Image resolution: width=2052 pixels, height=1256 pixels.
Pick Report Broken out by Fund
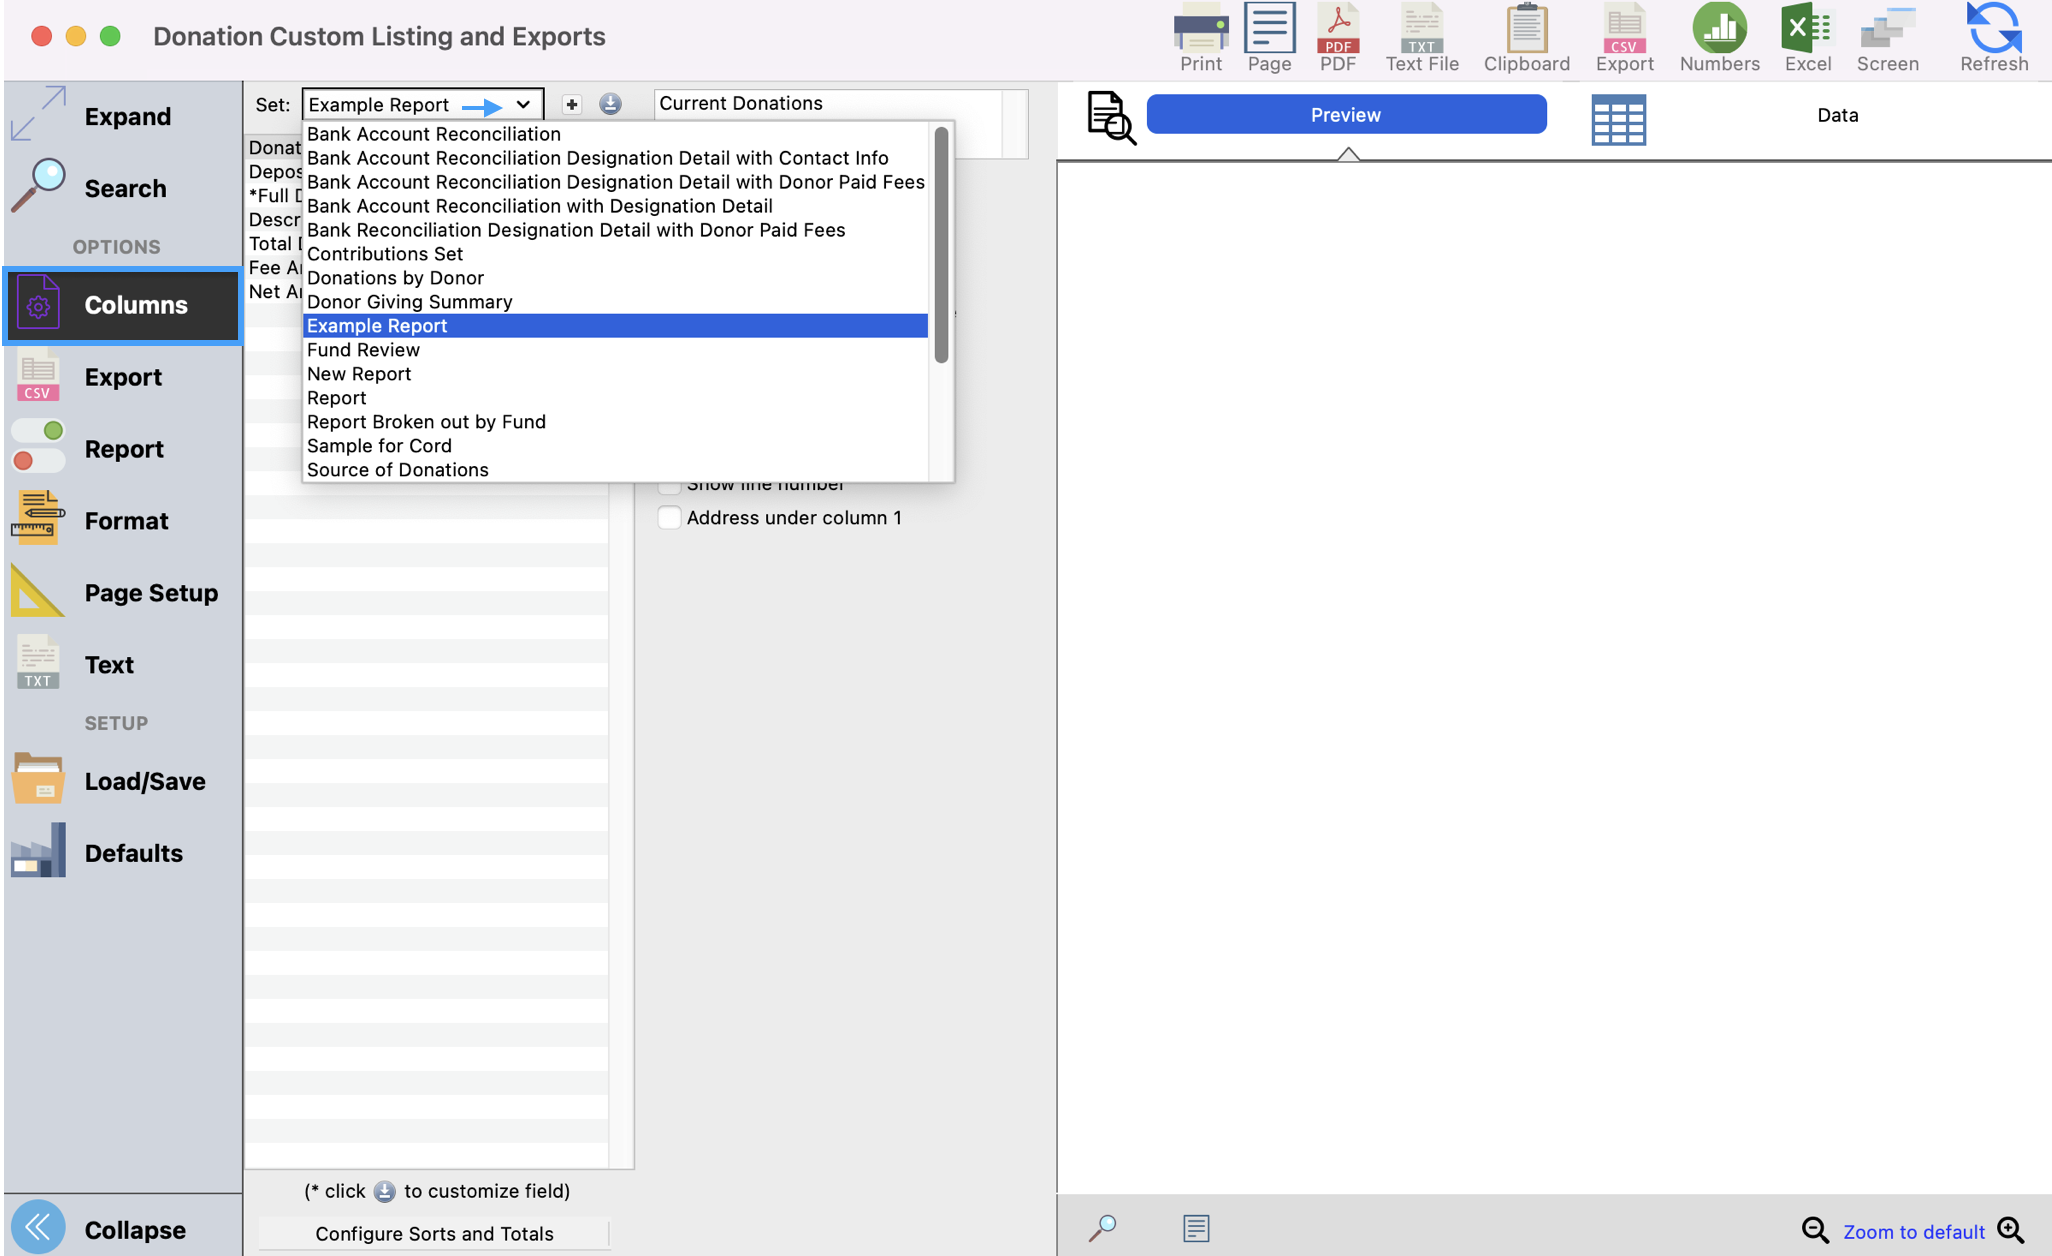426,422
